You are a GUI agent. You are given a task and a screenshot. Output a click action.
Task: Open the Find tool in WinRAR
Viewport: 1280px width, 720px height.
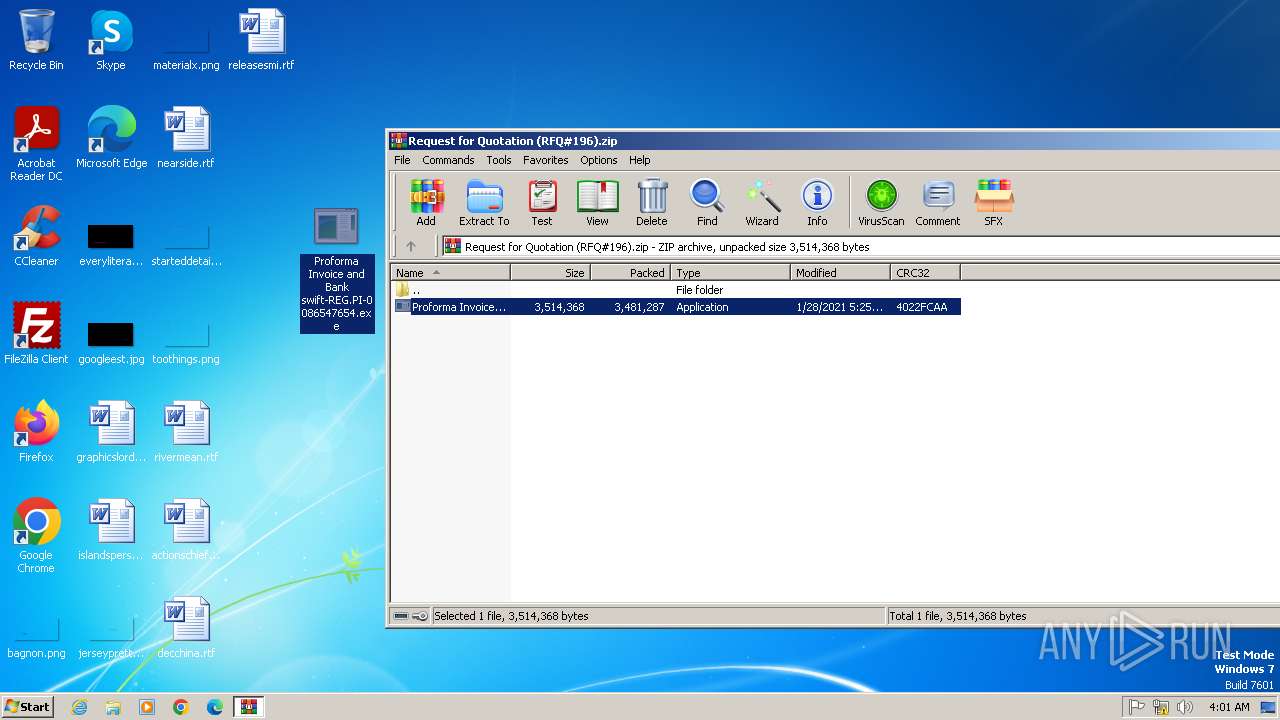pyautogui.click(x=707, y=203)
